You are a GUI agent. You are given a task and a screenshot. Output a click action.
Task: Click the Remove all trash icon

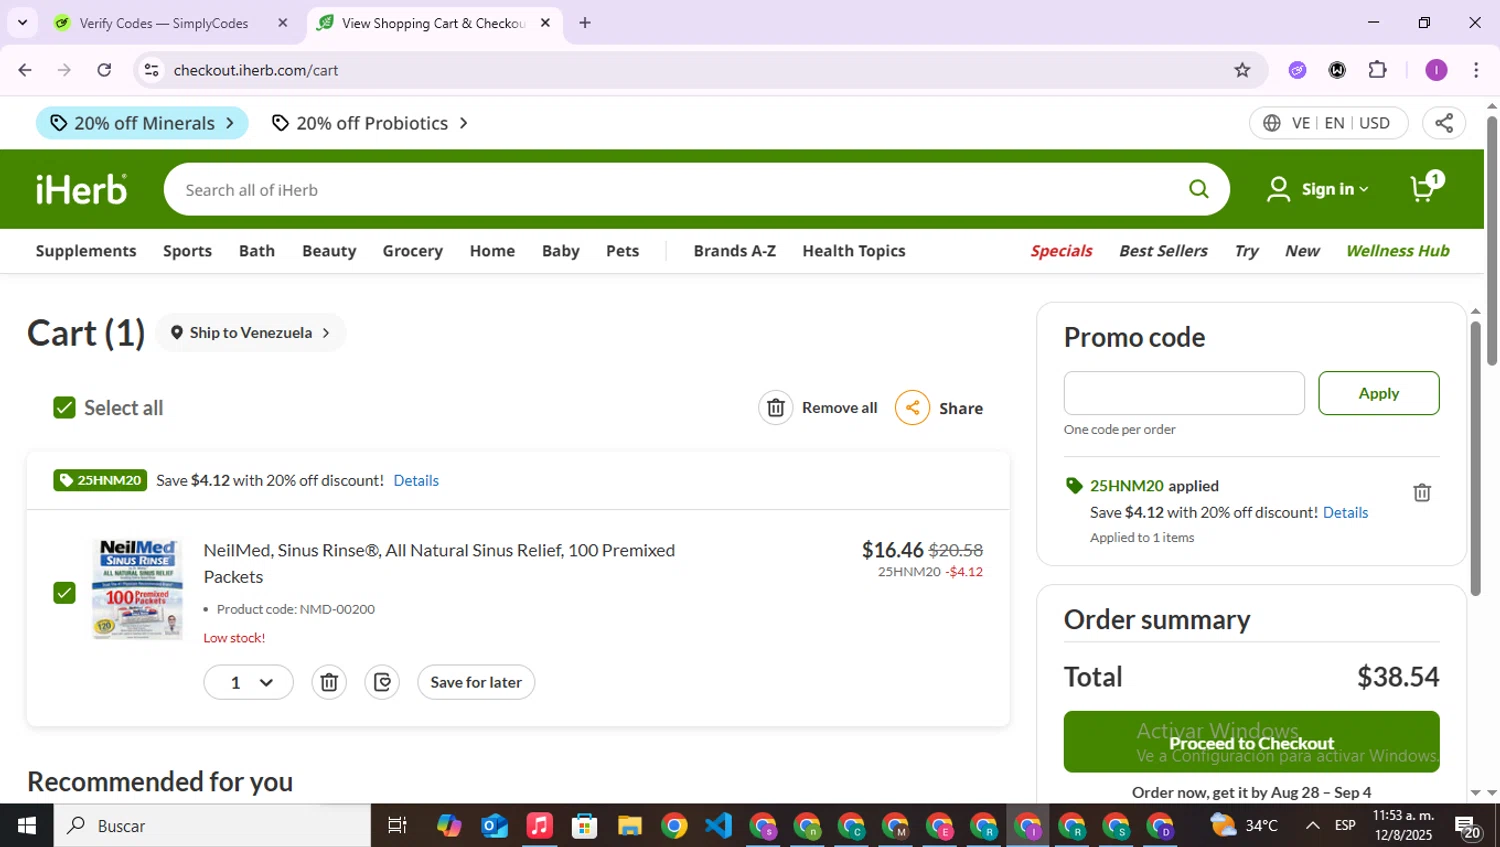775,407
